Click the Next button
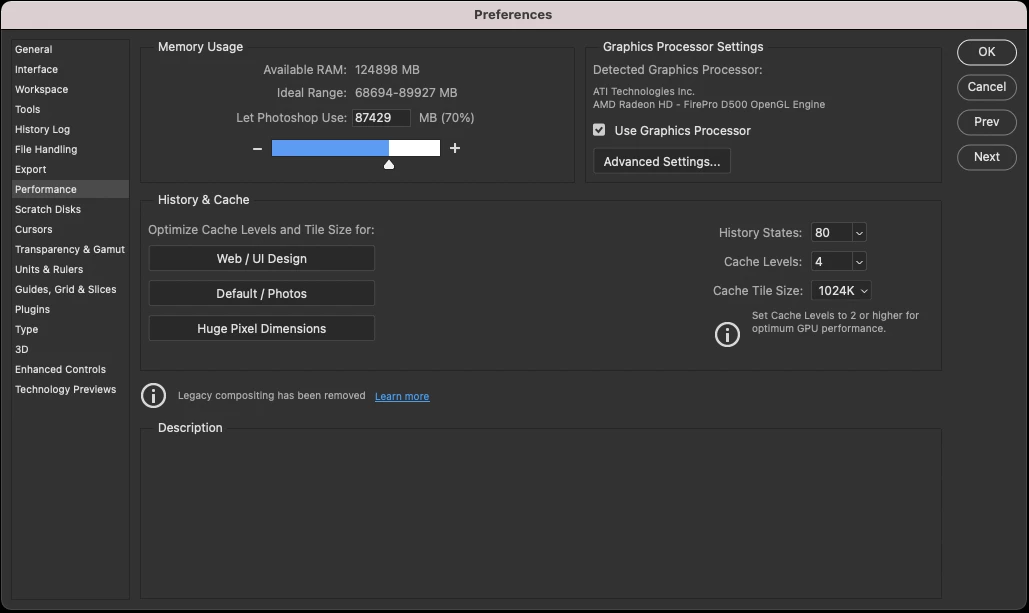Viewport: 1029px width, 613px height. click(x=986, y=158)
